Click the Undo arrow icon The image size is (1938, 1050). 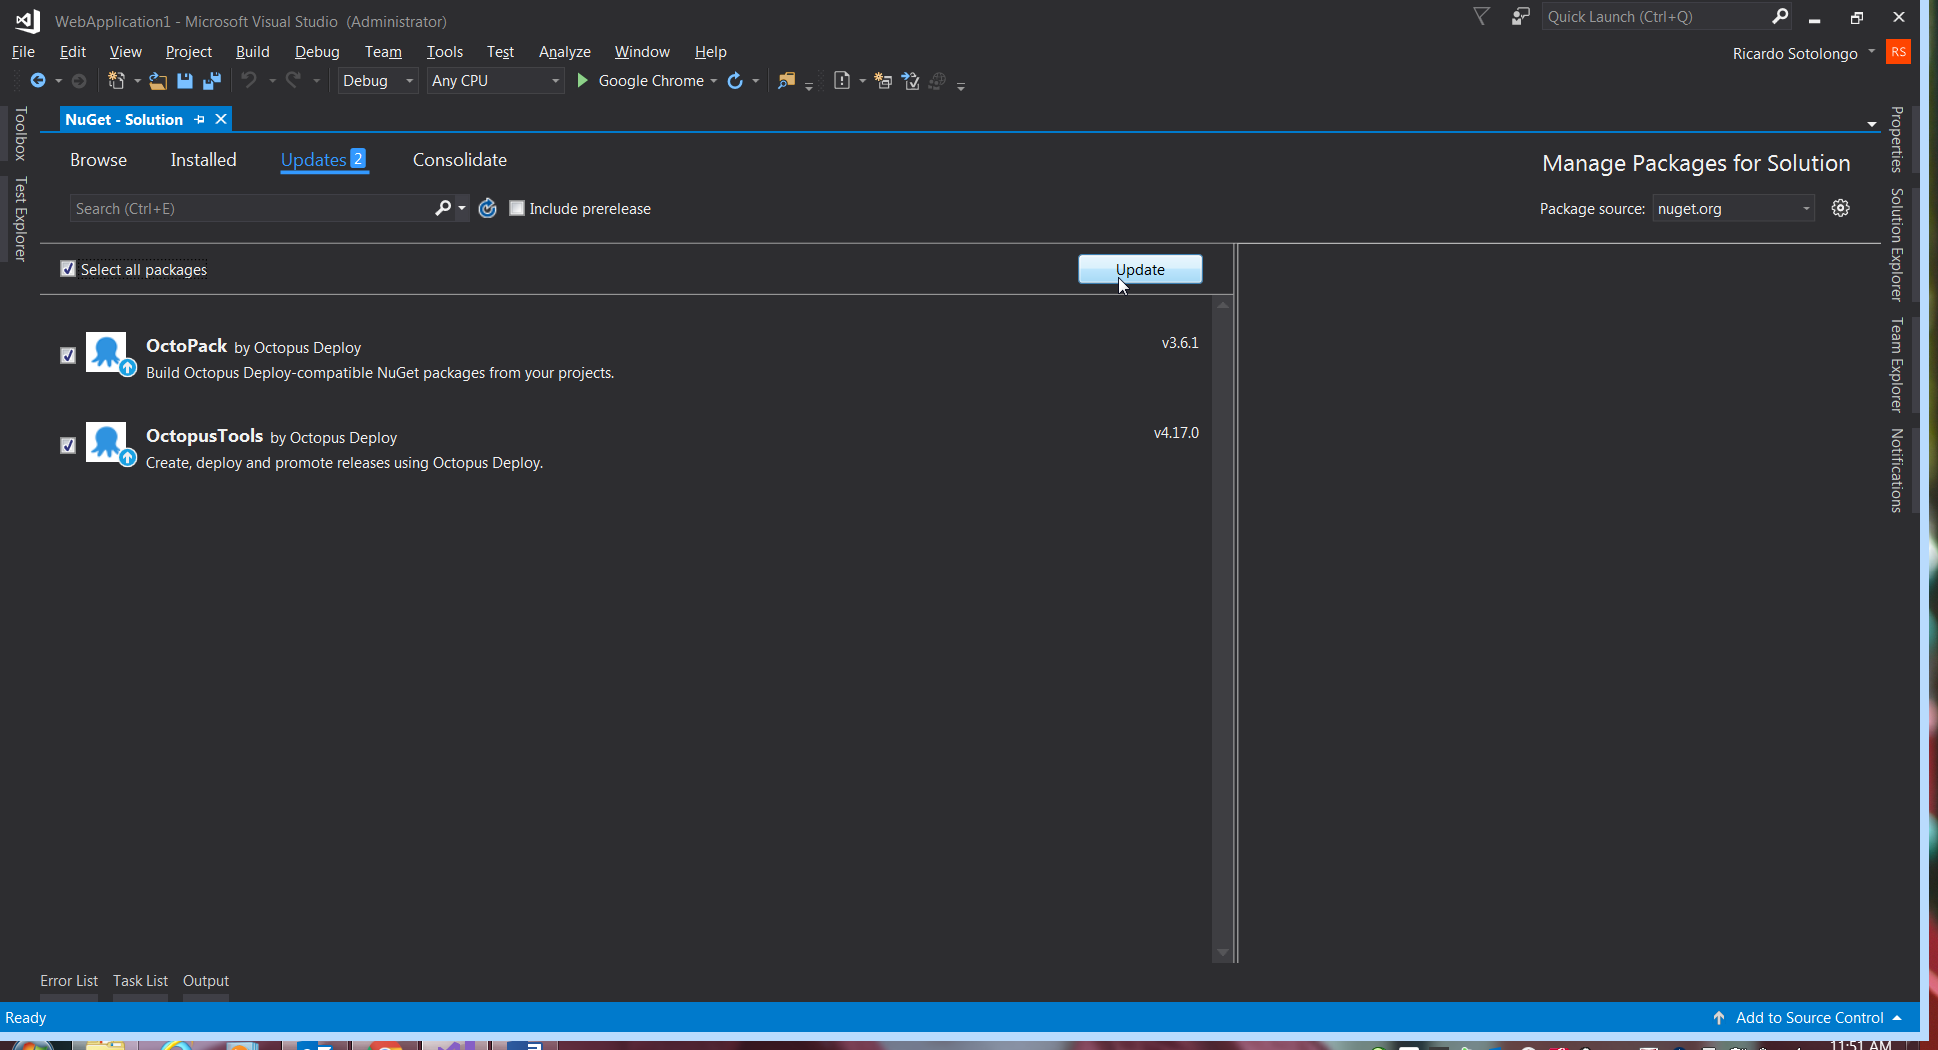(249, 80)
